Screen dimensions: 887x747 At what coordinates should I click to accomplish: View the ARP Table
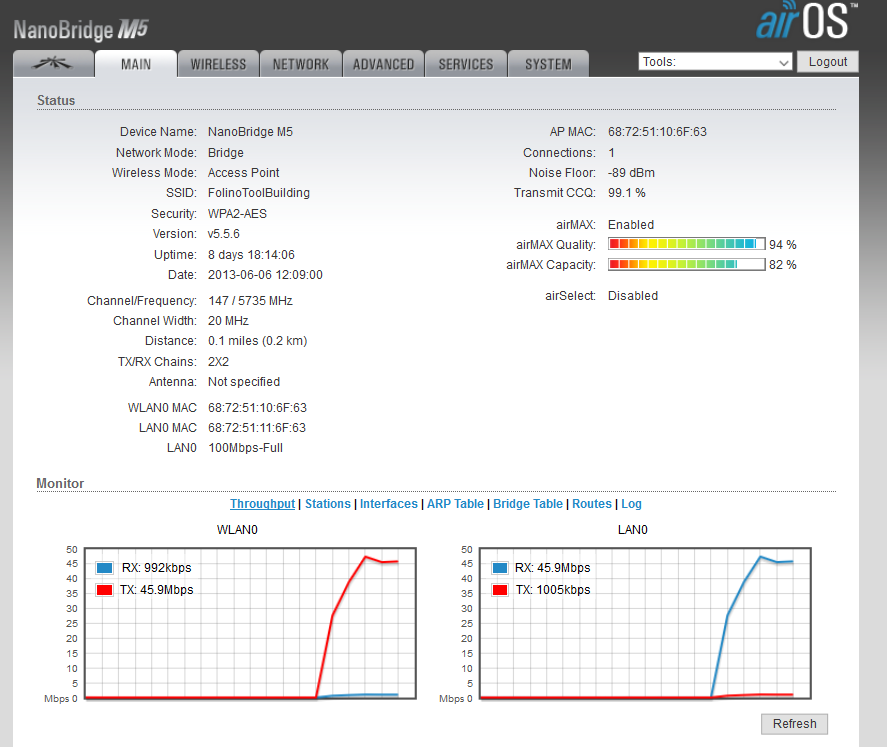tap(455, 504)
